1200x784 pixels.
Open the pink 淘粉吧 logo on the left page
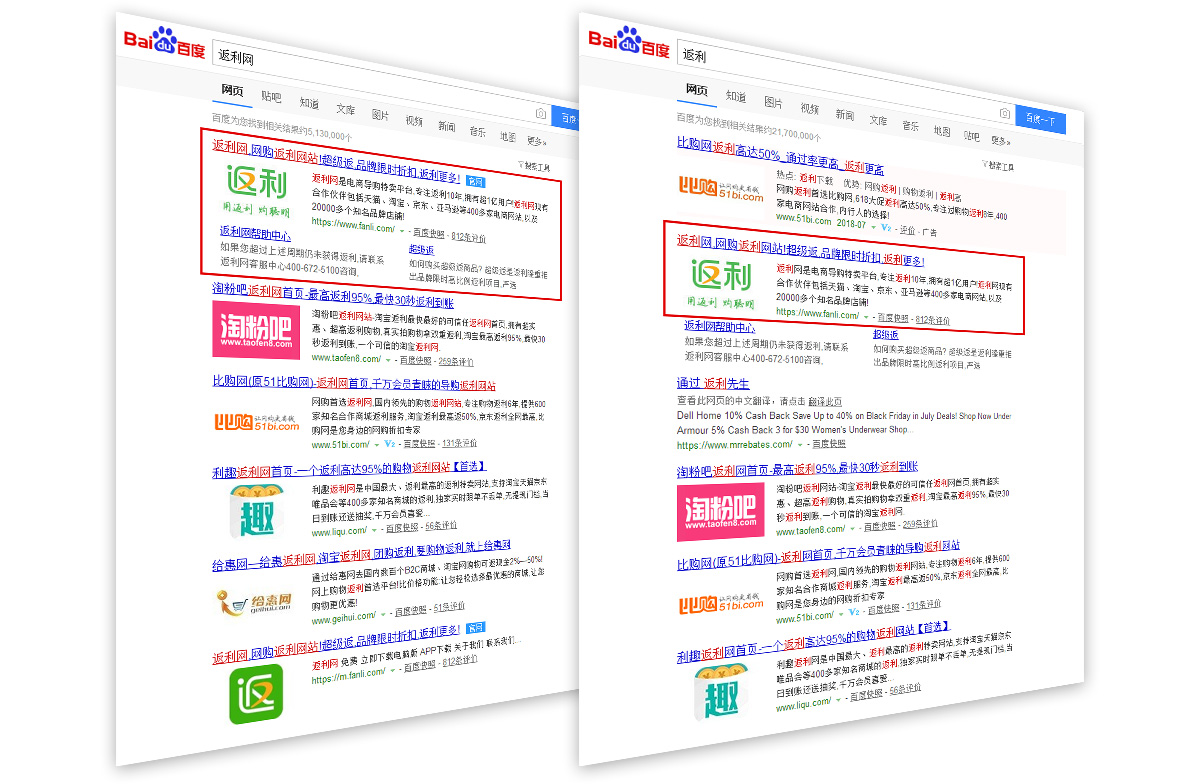254,329
